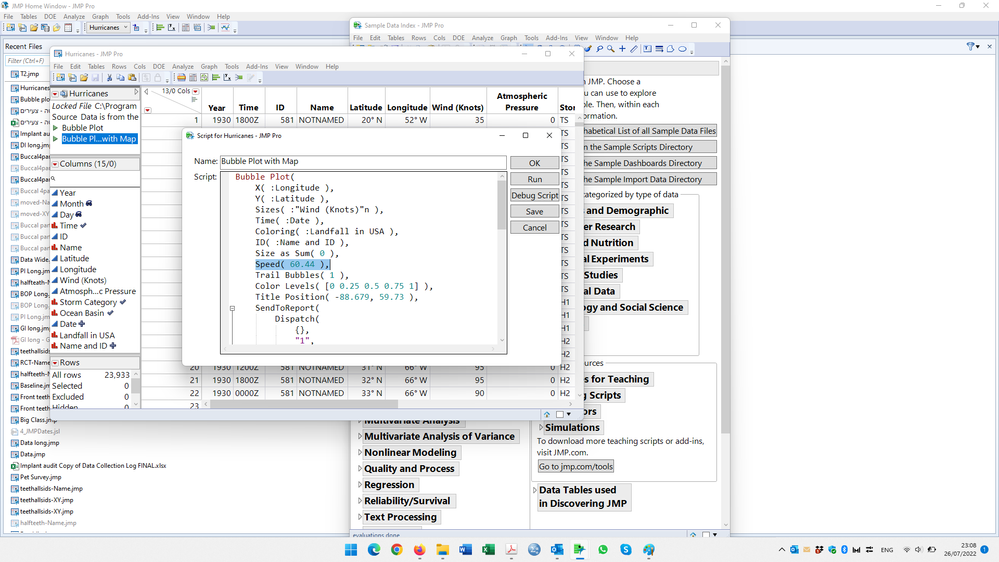999x562 pixels.
Task: Open the Hurricanes window selector dropdown
Action: (x=106, y=28)
